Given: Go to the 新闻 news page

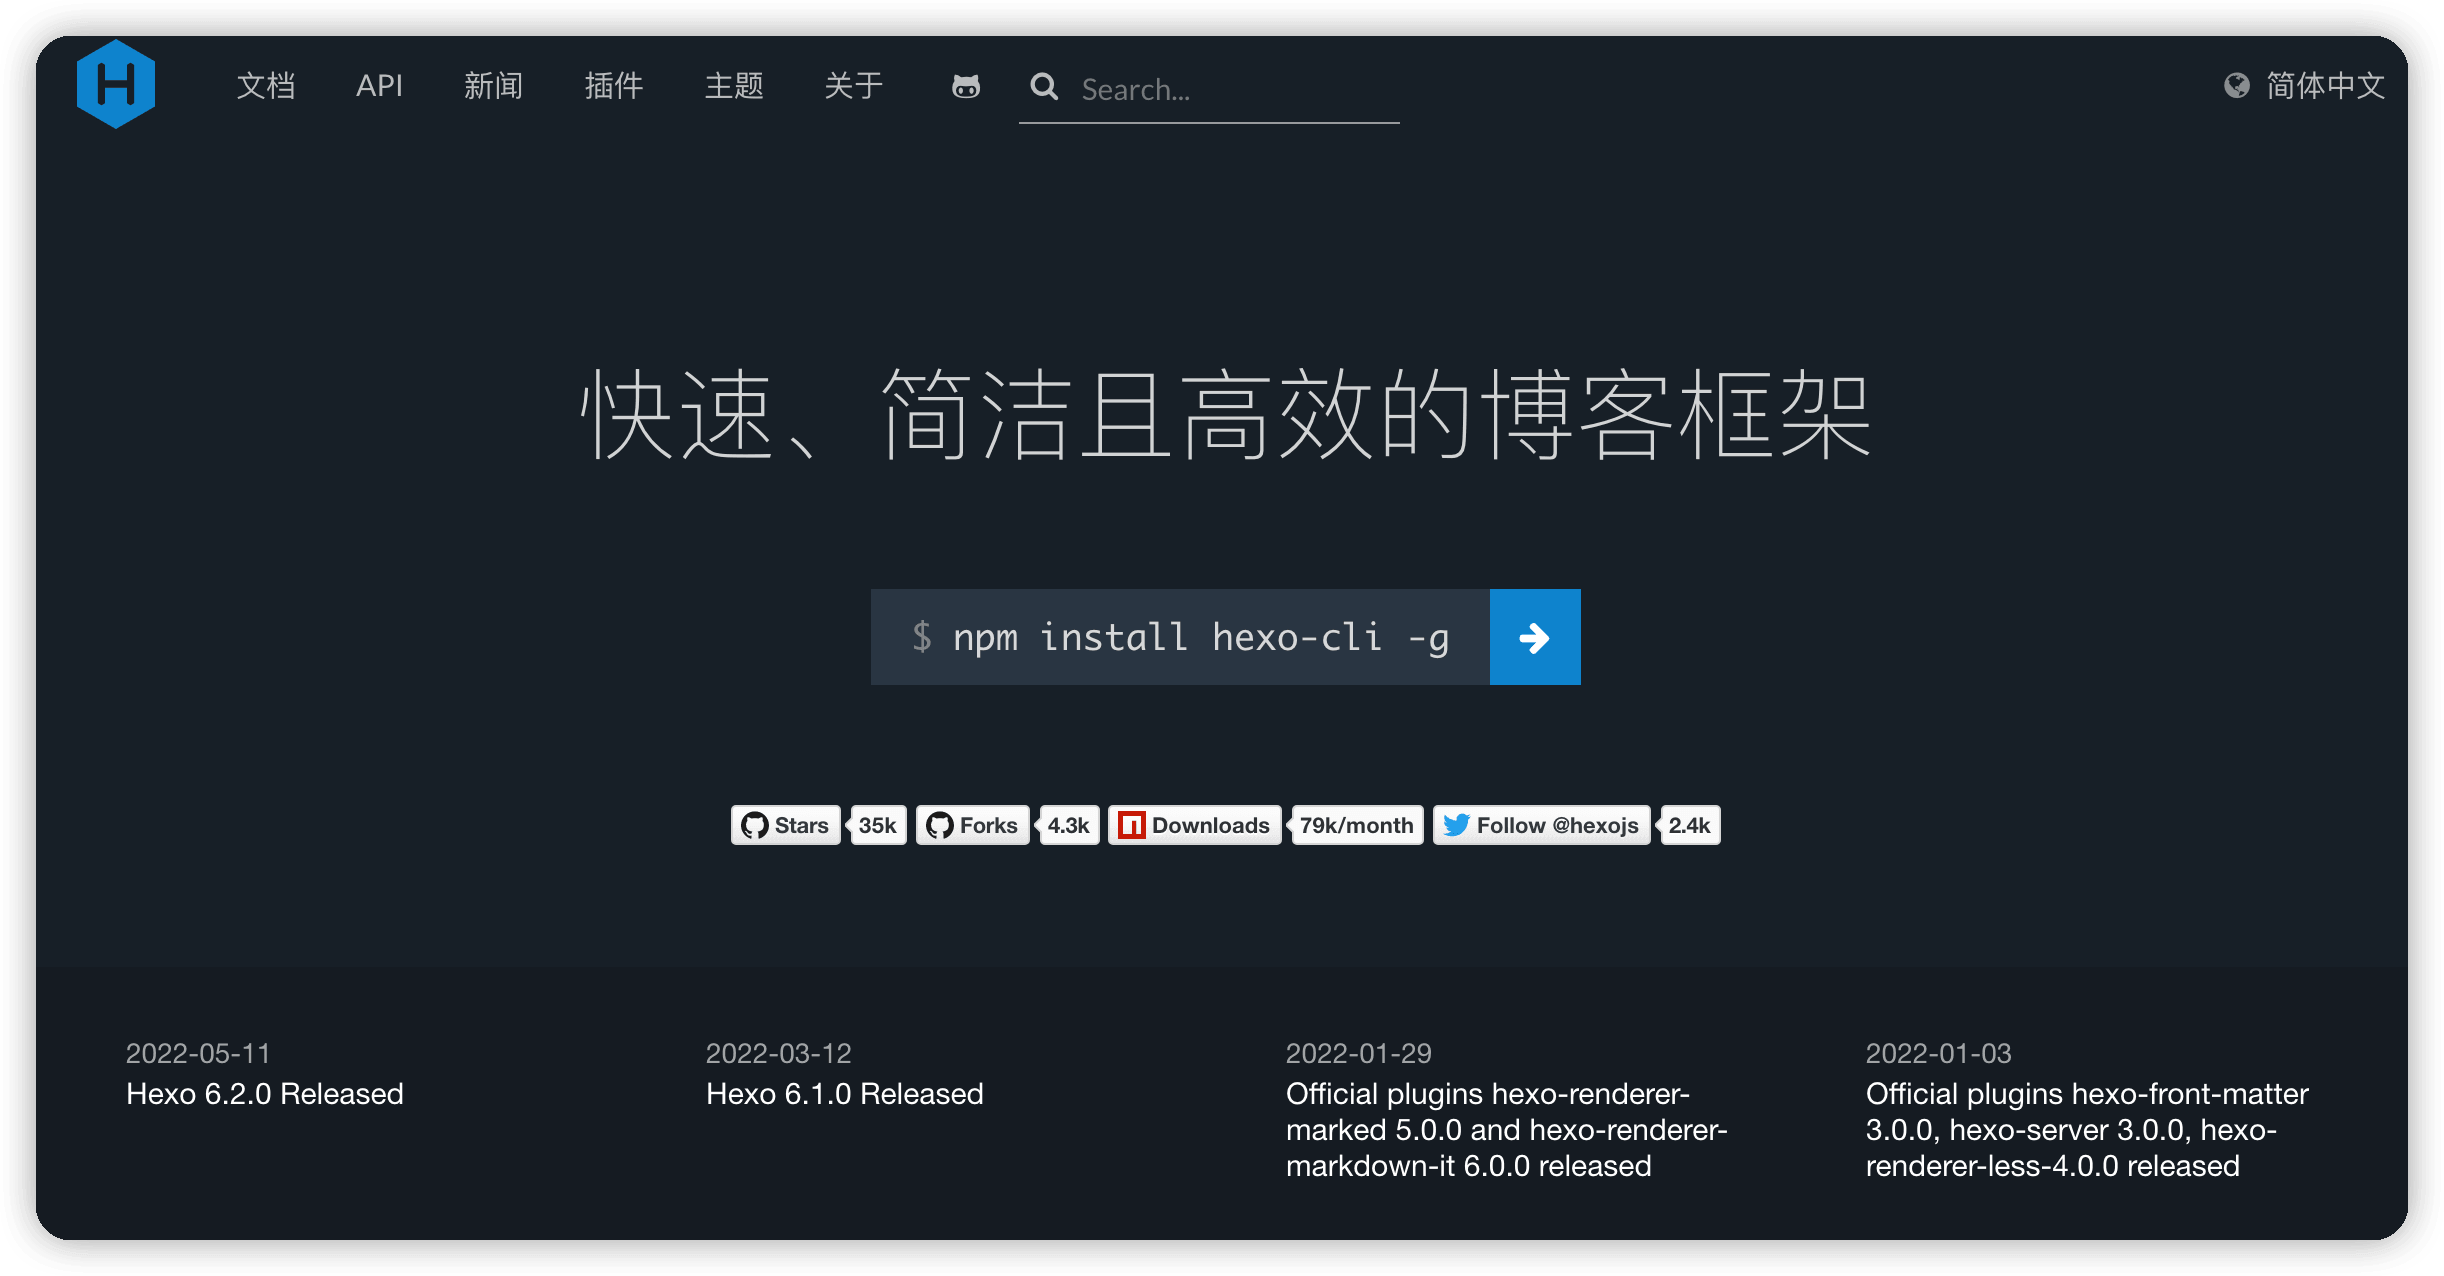Looking at the screenshot, I should pos(493,86).
